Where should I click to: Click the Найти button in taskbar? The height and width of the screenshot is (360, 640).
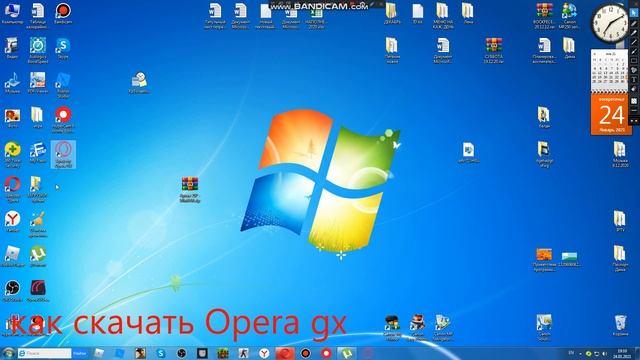(x=80, y=353)
